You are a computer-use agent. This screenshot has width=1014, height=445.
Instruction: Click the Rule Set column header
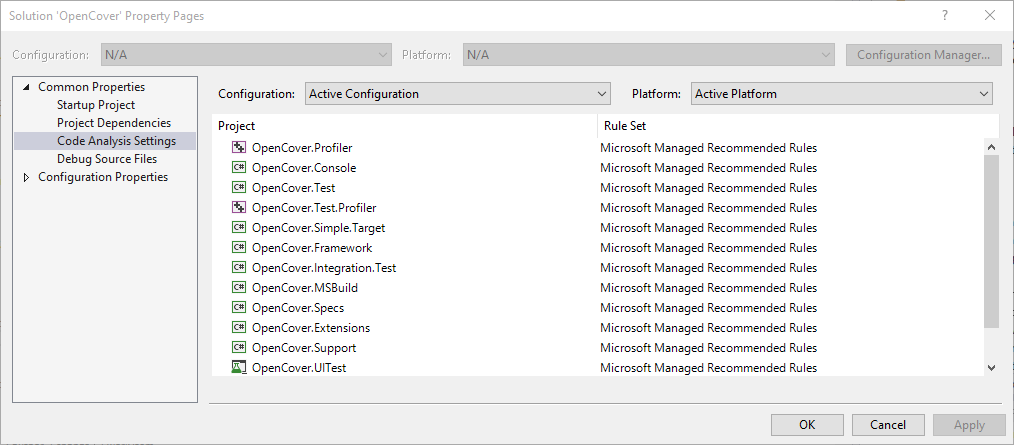798,126
